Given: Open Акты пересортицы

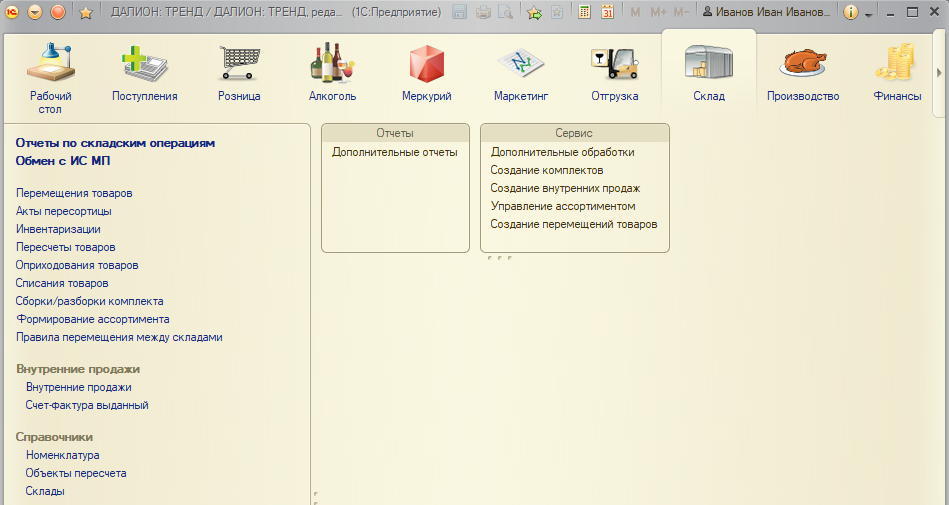Looking at the screenshot, I should pos(64,211).
